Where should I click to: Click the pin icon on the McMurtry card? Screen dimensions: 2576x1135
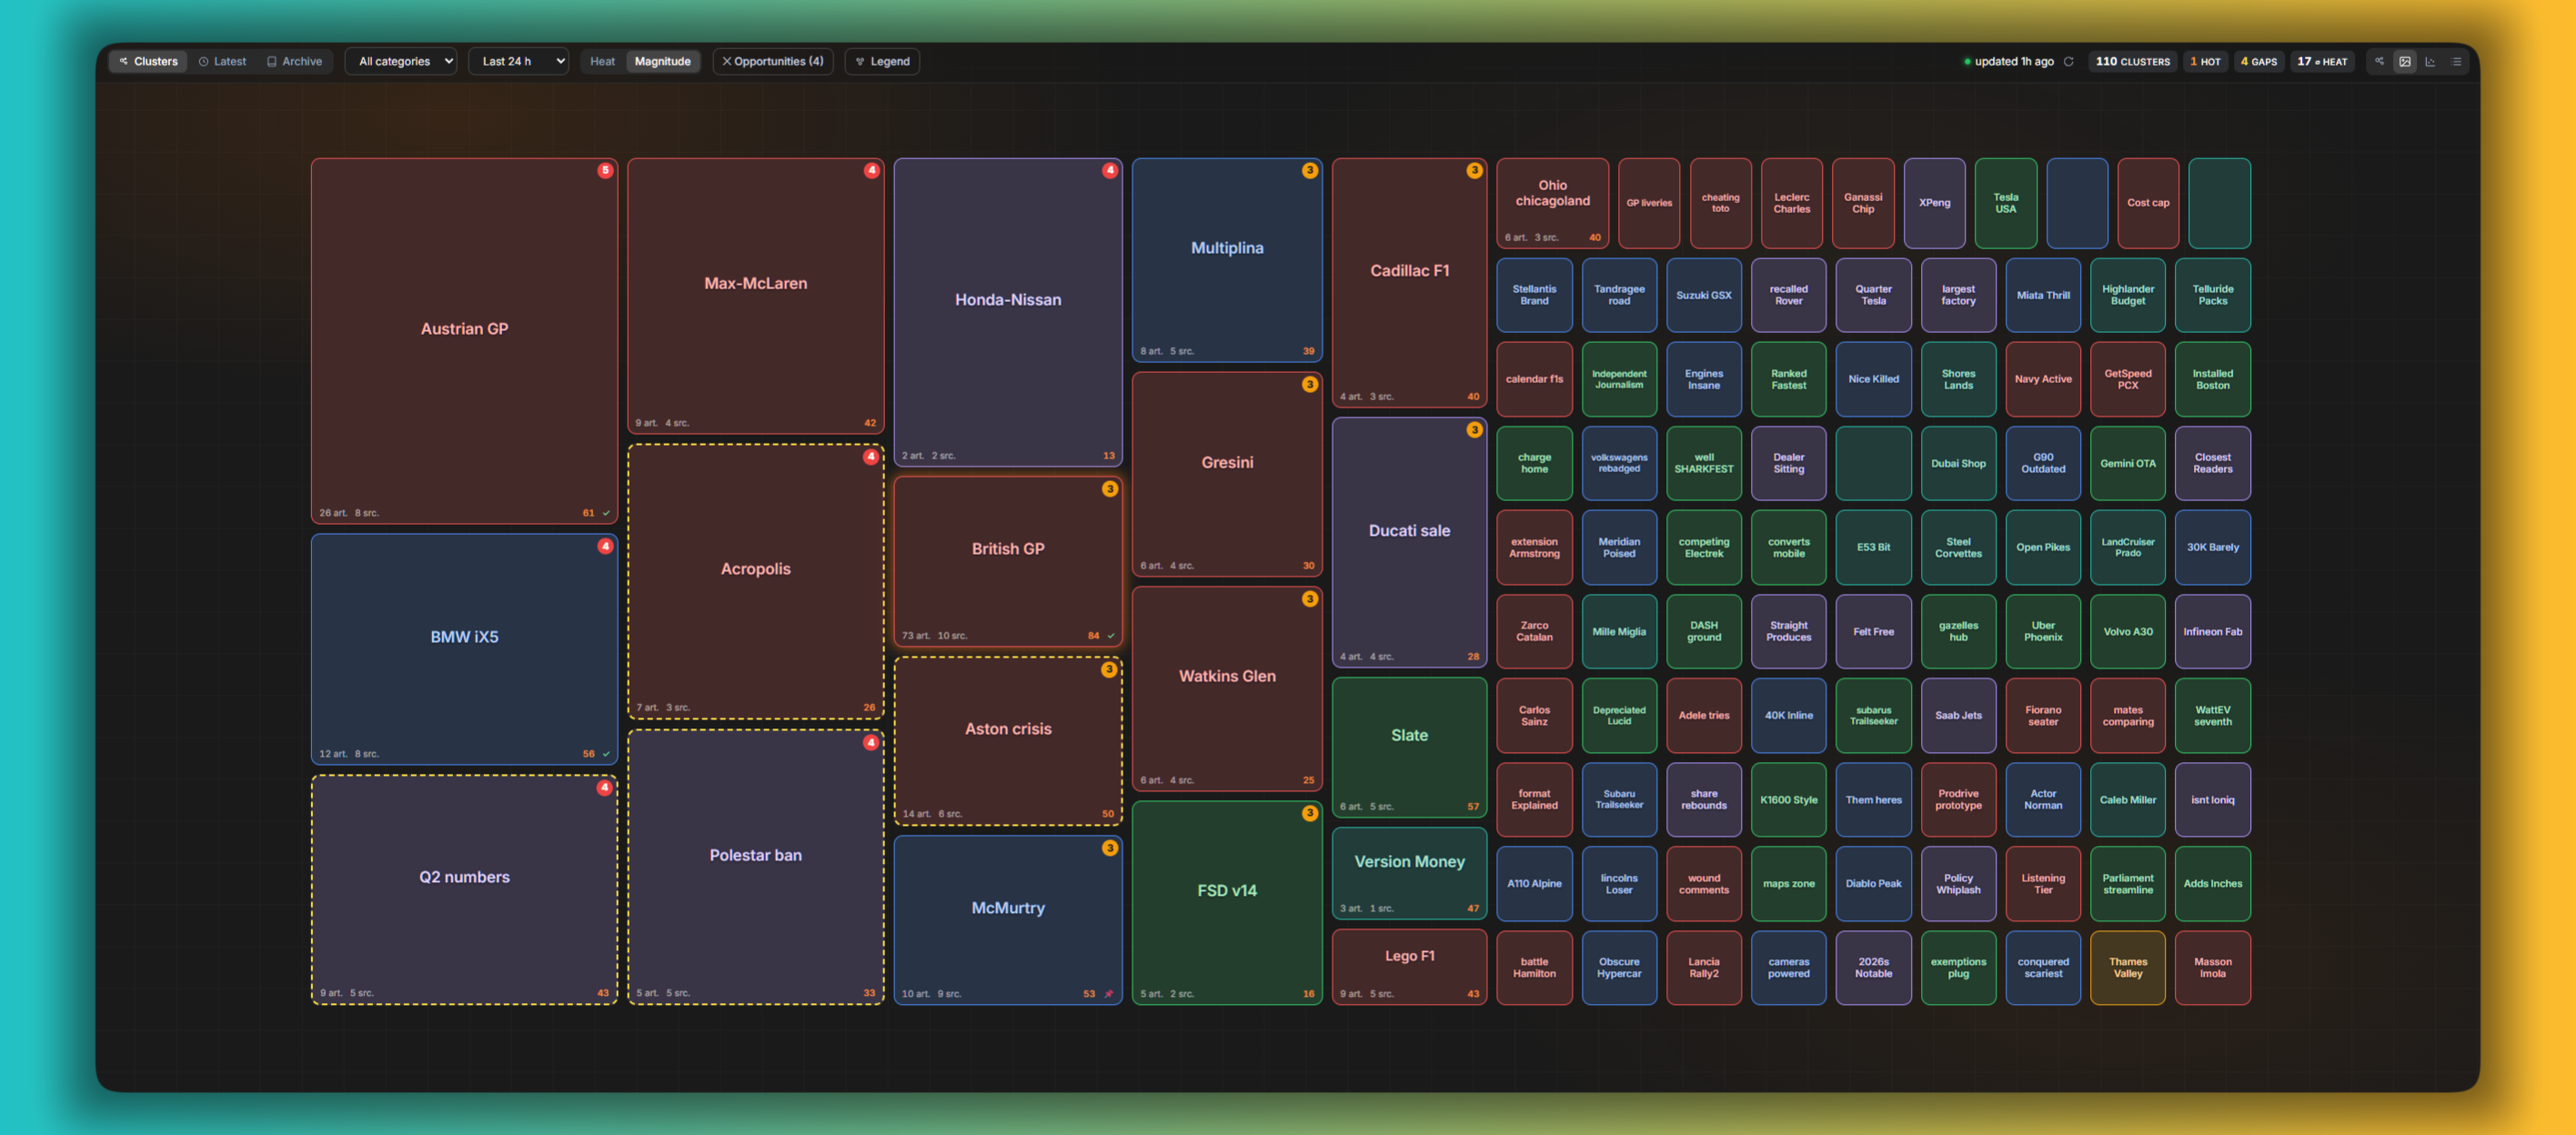coord(1109,993)
